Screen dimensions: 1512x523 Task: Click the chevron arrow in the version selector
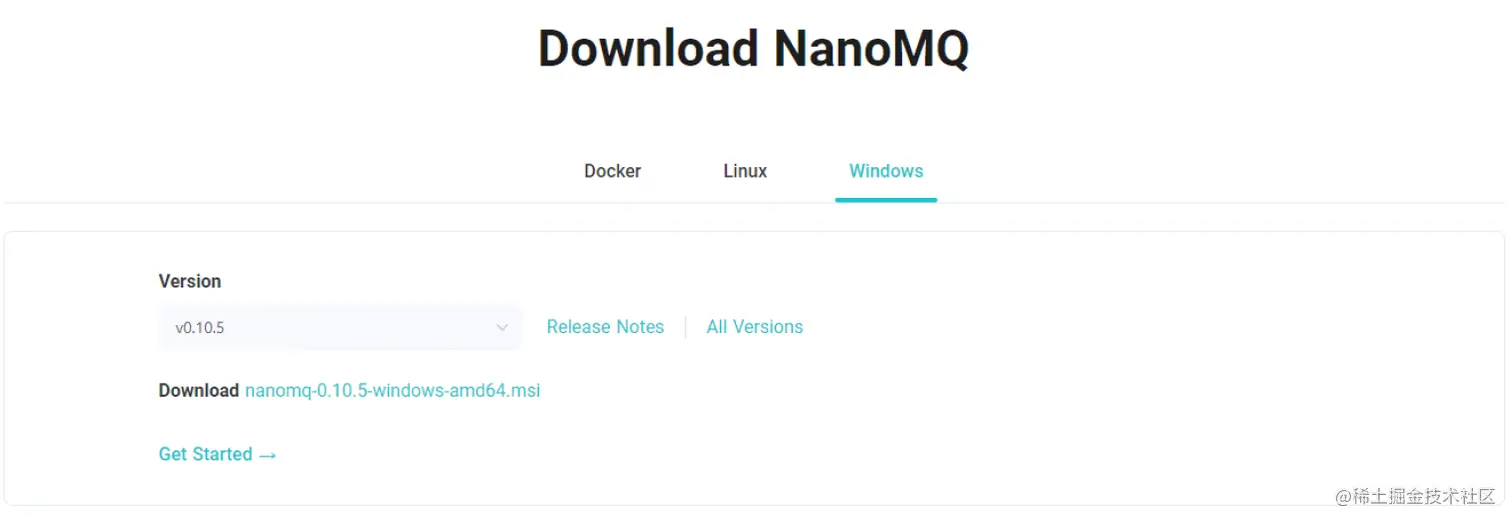tap(503, 327)
